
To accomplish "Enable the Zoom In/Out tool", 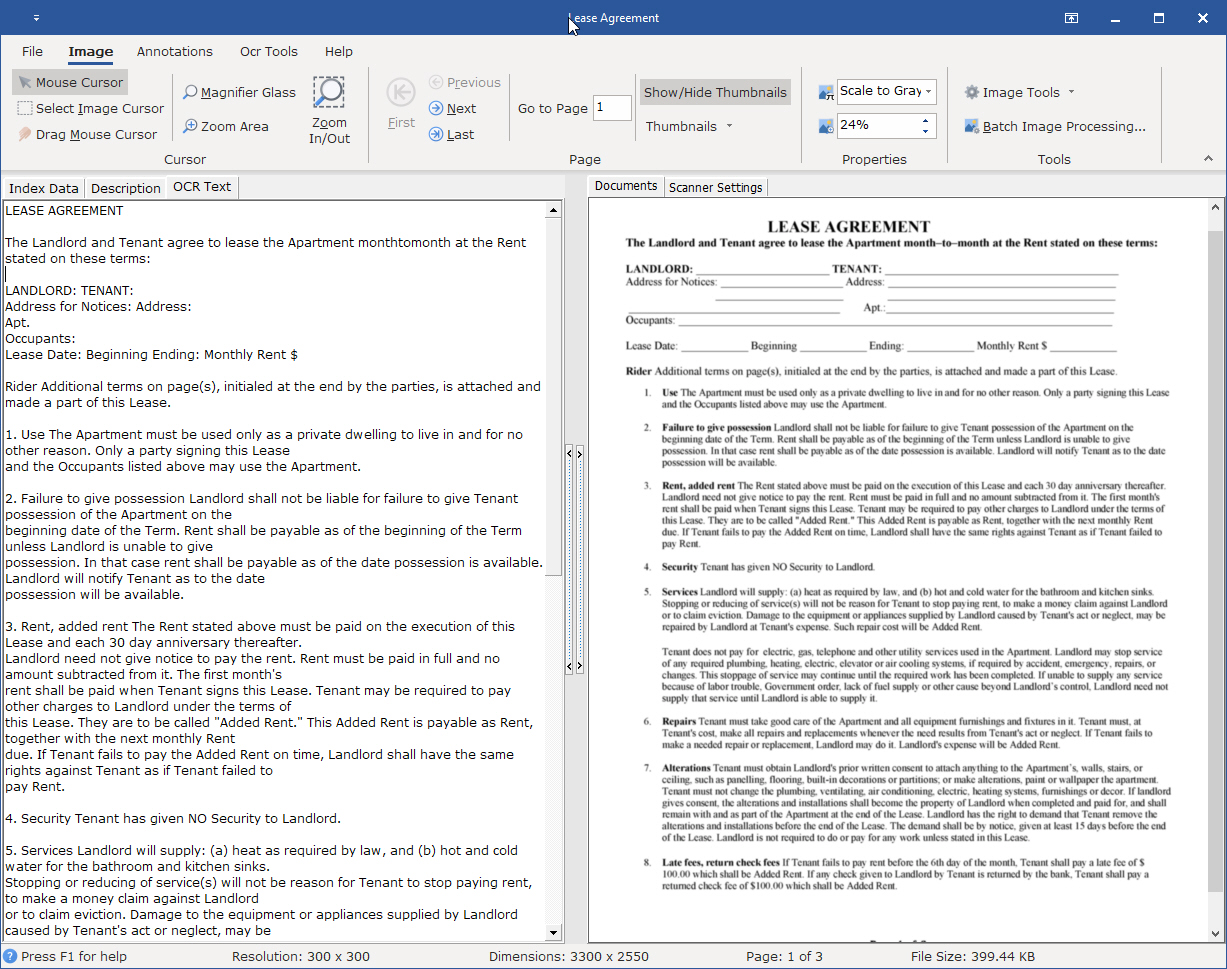I will pos(329,108).
